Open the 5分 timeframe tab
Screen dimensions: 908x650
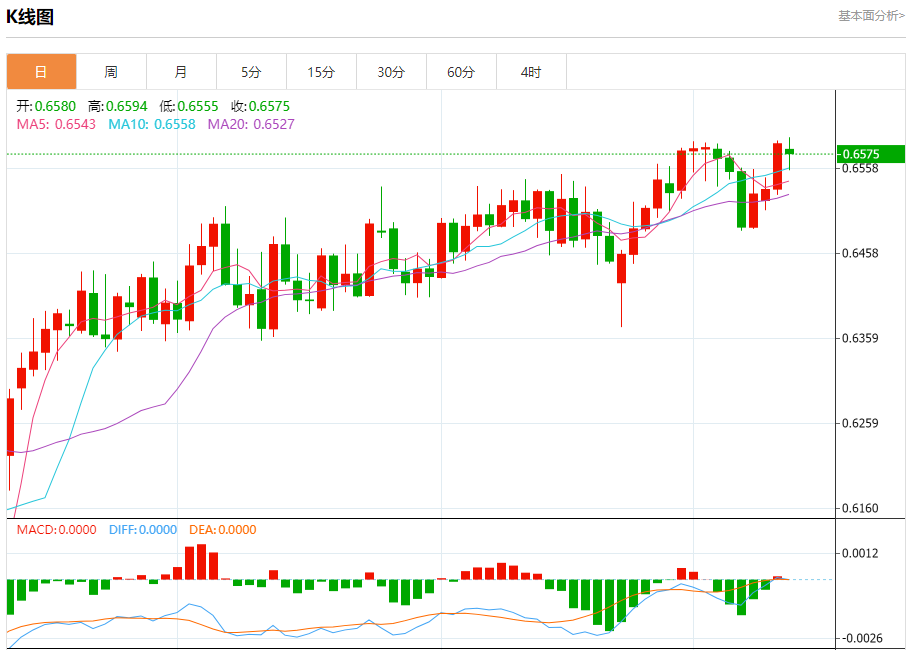coord(251,72)
